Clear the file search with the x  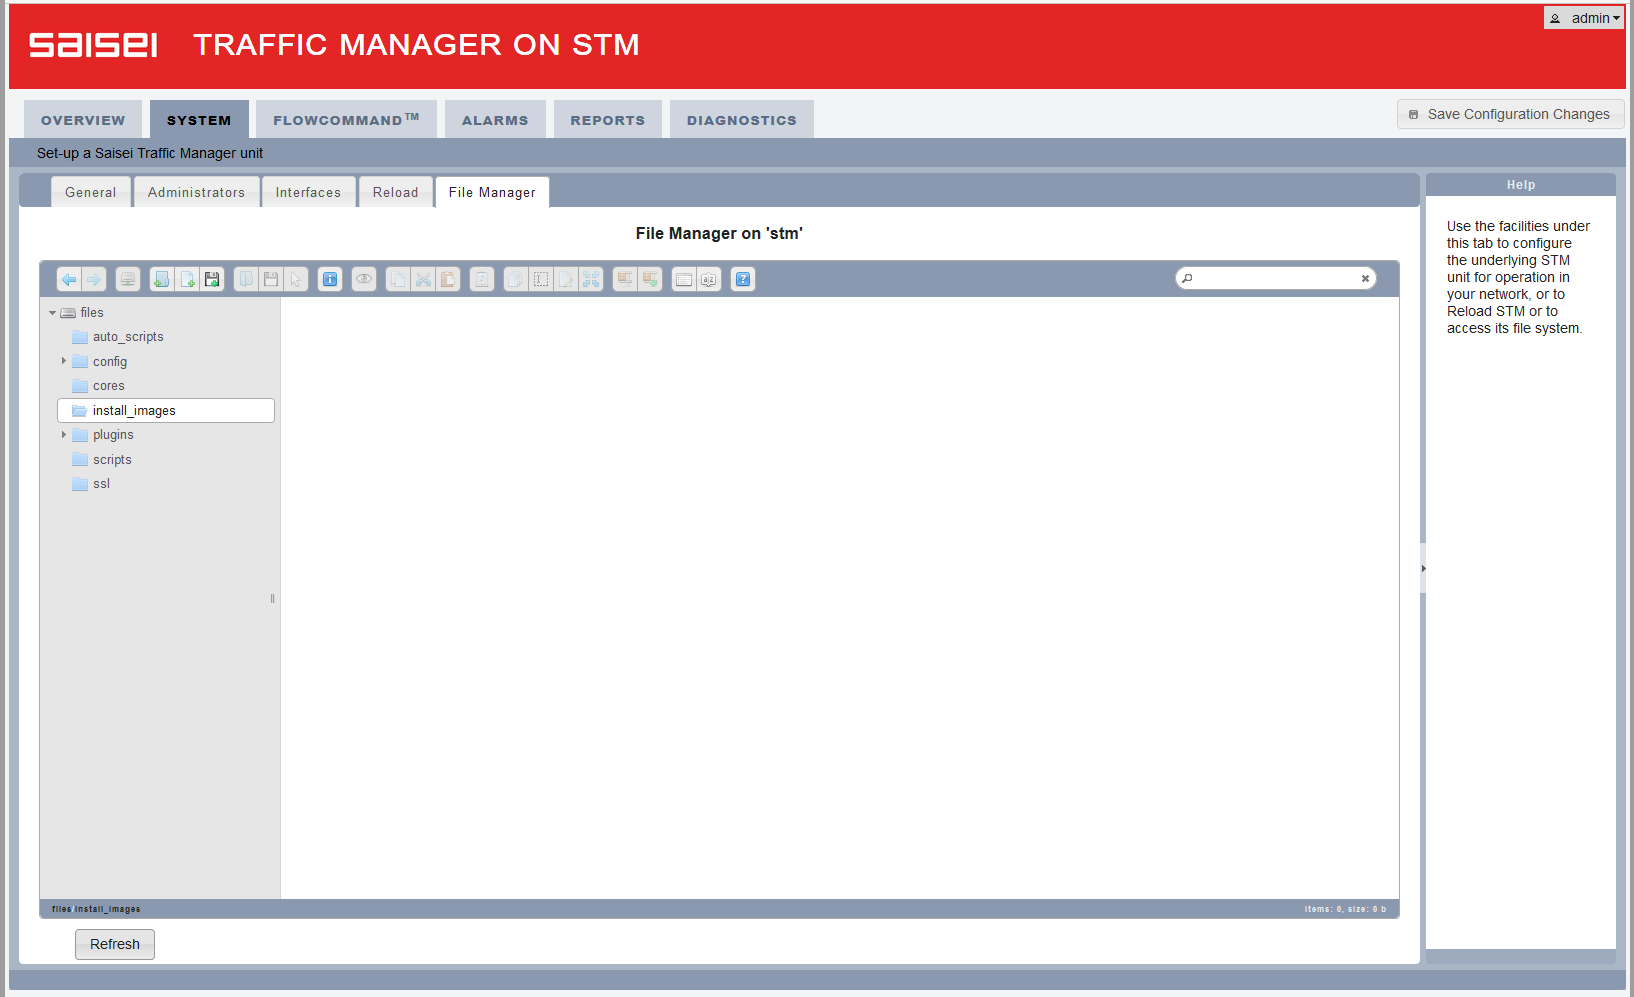1365,279
